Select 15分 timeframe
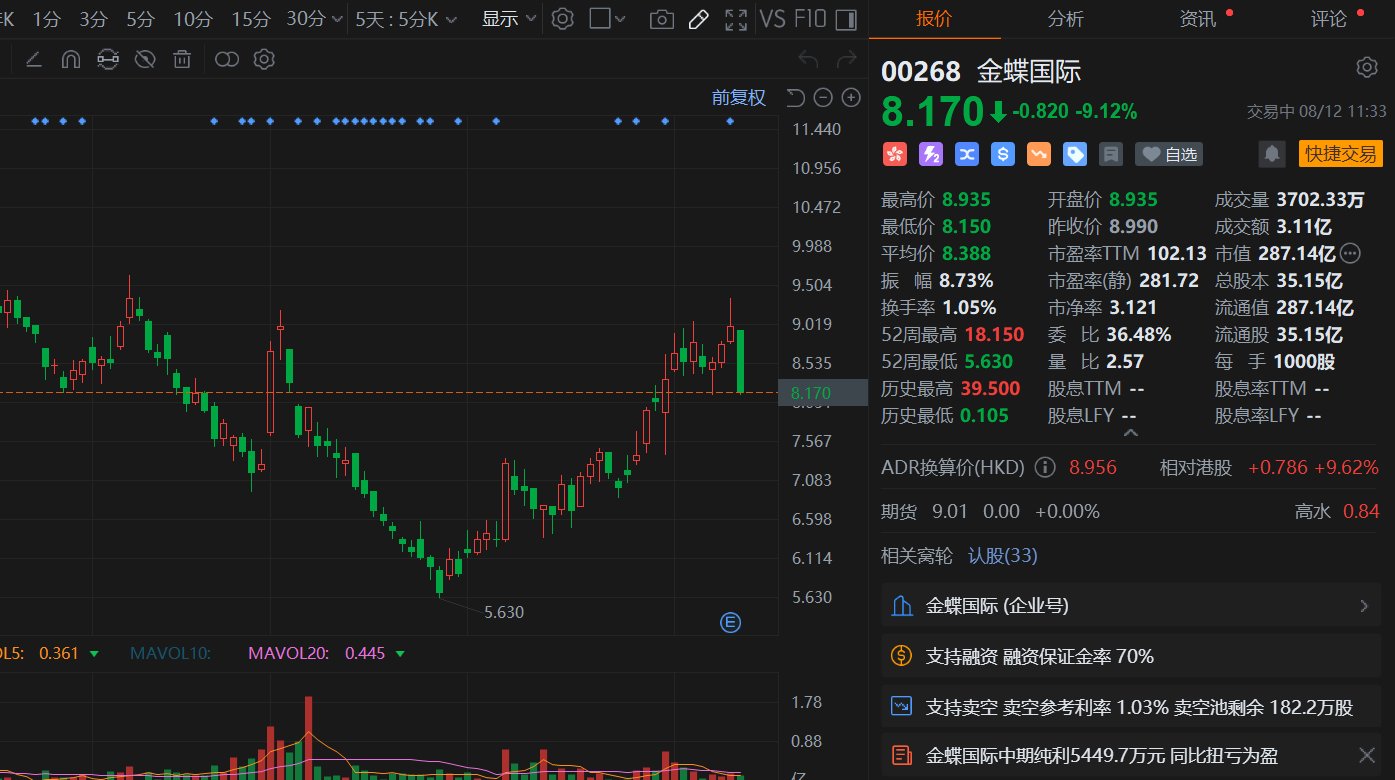Image resolution: width=1395 pixels, height=780 pixels. click(x=250, y=19)
